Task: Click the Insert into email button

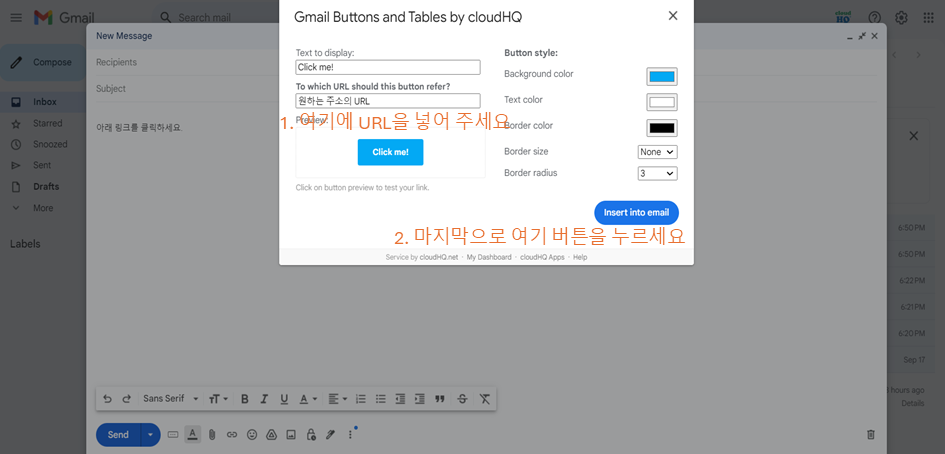Action: 636,213
